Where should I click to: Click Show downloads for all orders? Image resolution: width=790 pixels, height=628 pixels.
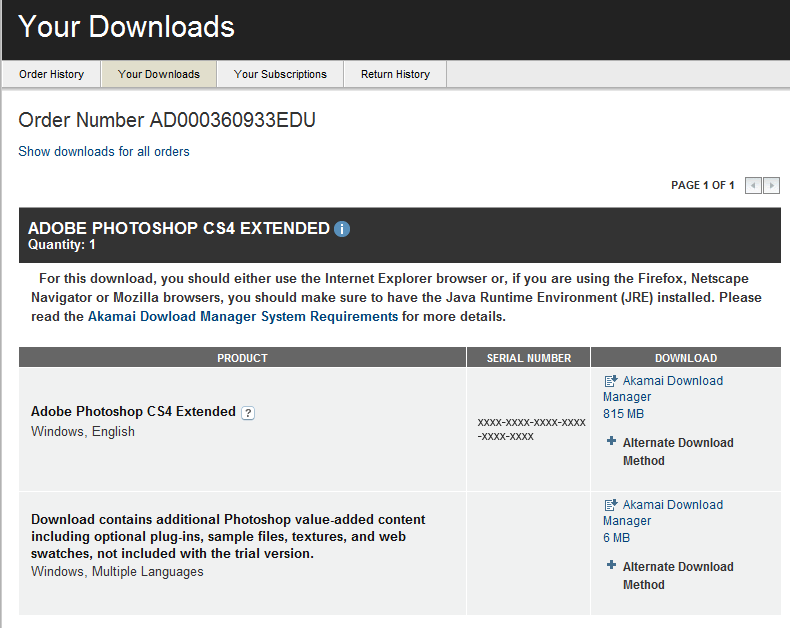104,151
